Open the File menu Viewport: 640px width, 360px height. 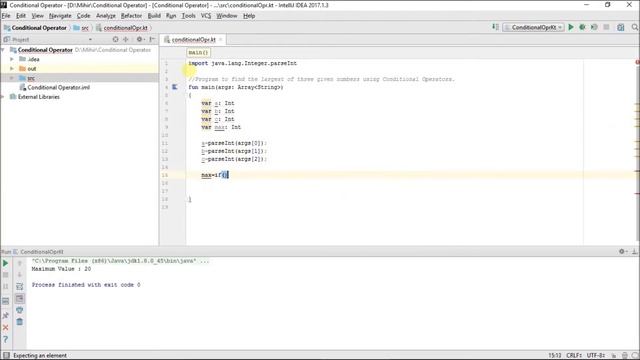[x=6, y=16]
